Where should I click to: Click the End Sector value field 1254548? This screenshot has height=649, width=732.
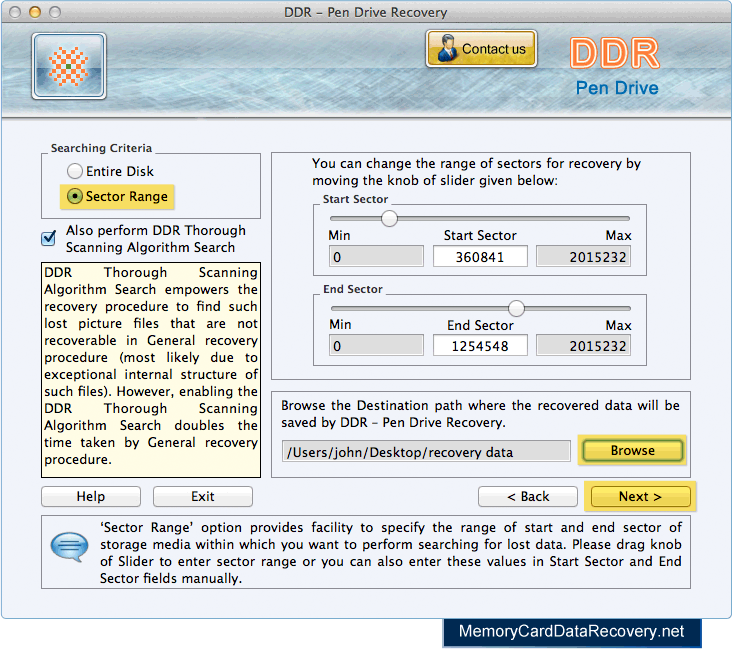[480, 346]
